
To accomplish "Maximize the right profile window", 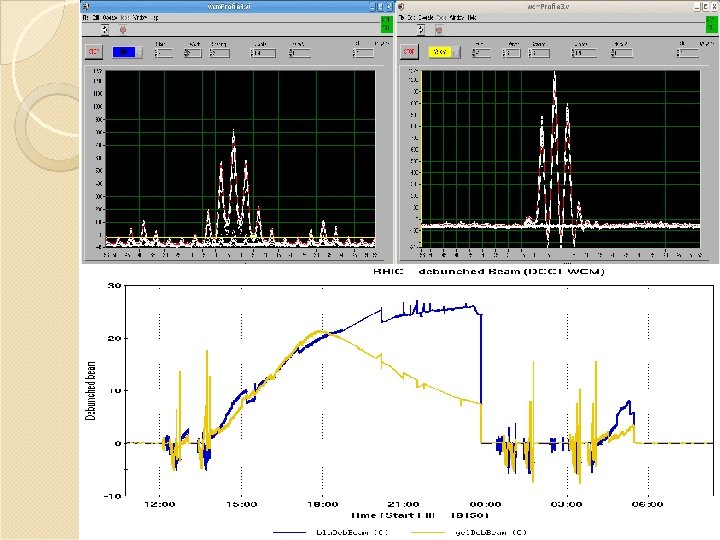I will point(705,7).
